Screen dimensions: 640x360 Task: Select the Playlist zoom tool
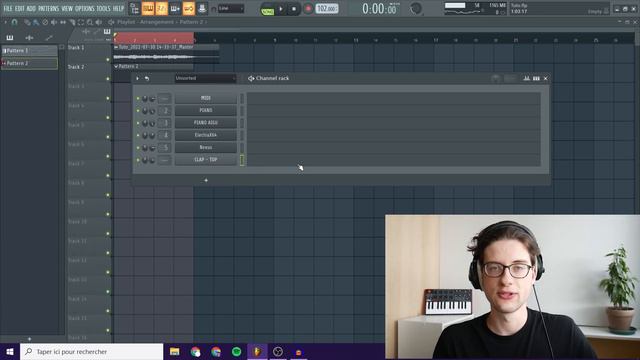(90, 22)
